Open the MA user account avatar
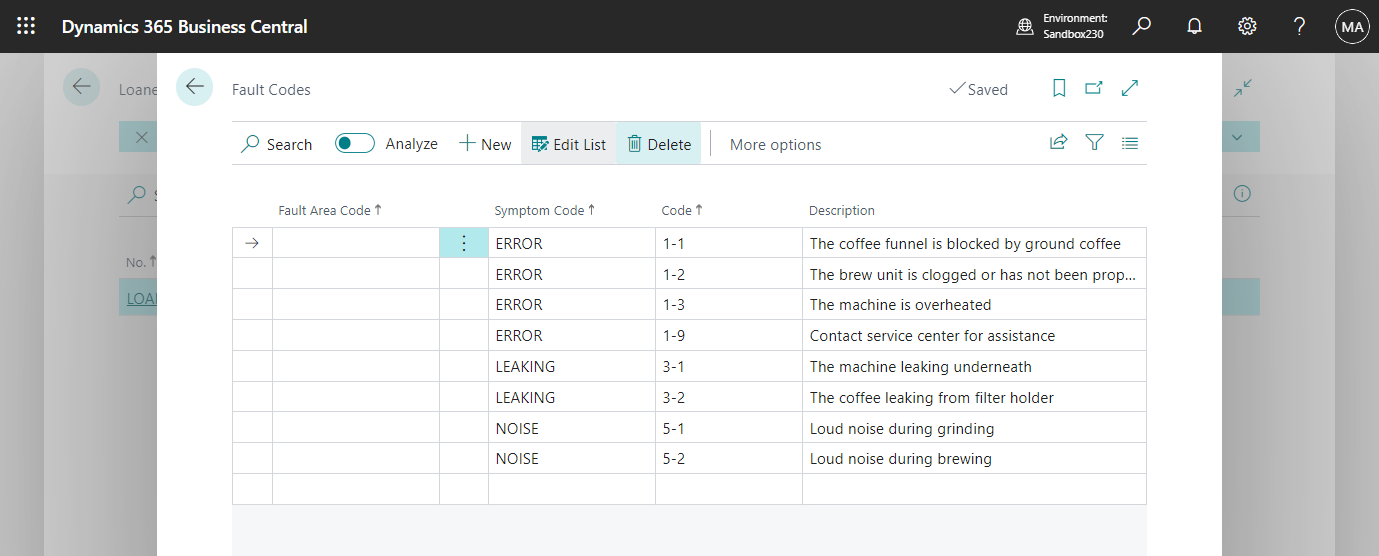 1352,27
